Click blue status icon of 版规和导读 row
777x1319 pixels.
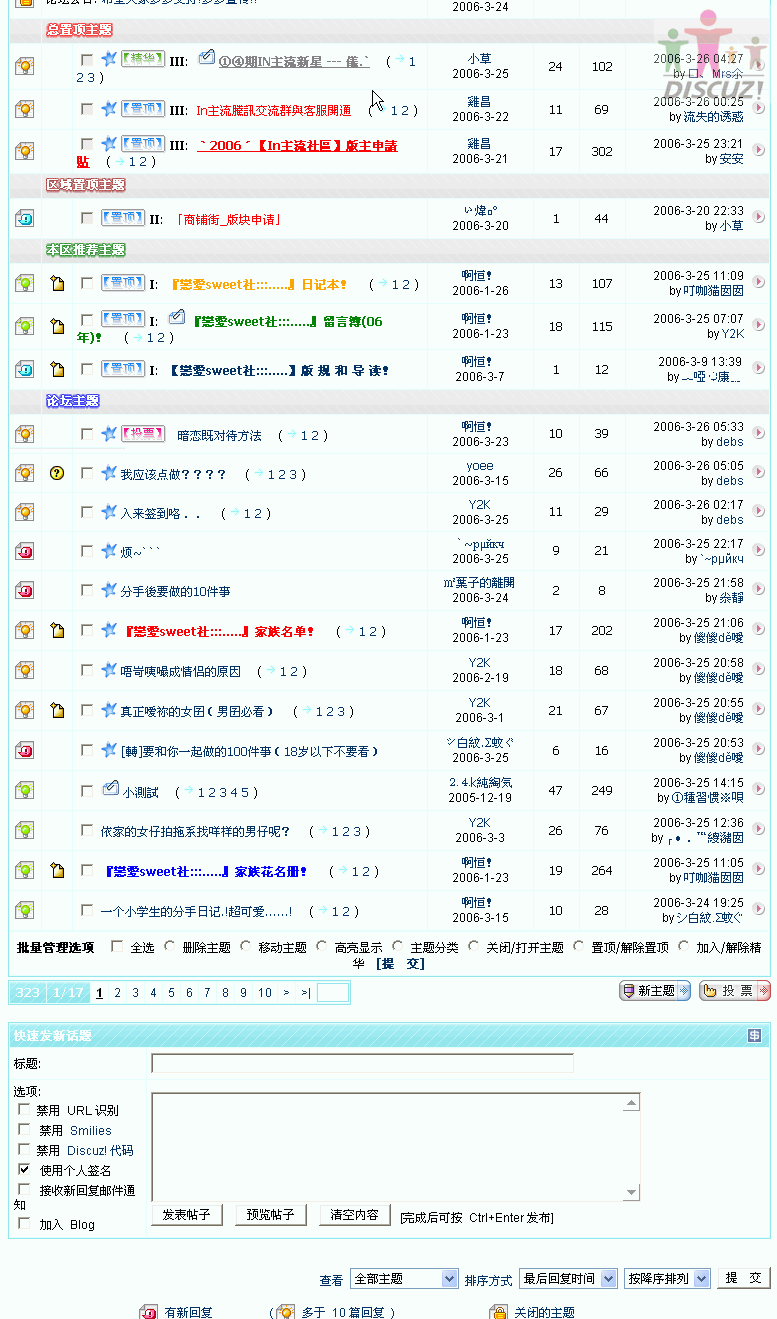tap(25, 369)
